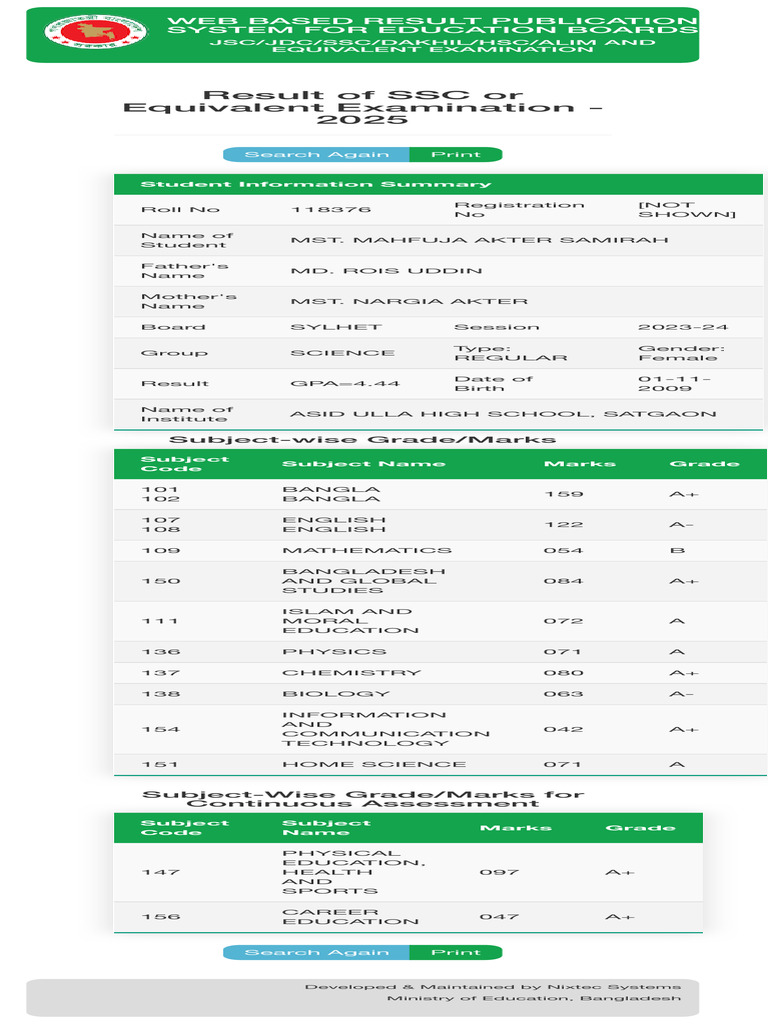Select the board value SYLHET

(336, 327)
